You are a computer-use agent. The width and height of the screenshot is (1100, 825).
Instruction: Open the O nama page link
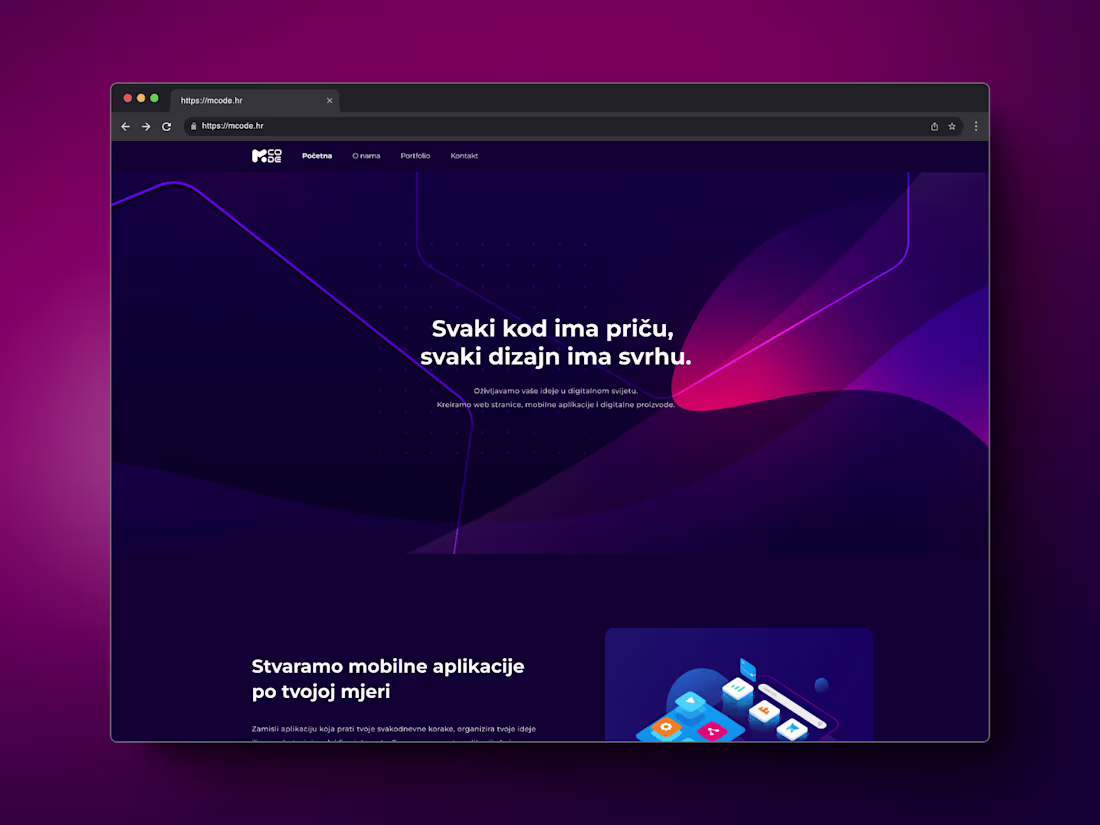(366, 156)
